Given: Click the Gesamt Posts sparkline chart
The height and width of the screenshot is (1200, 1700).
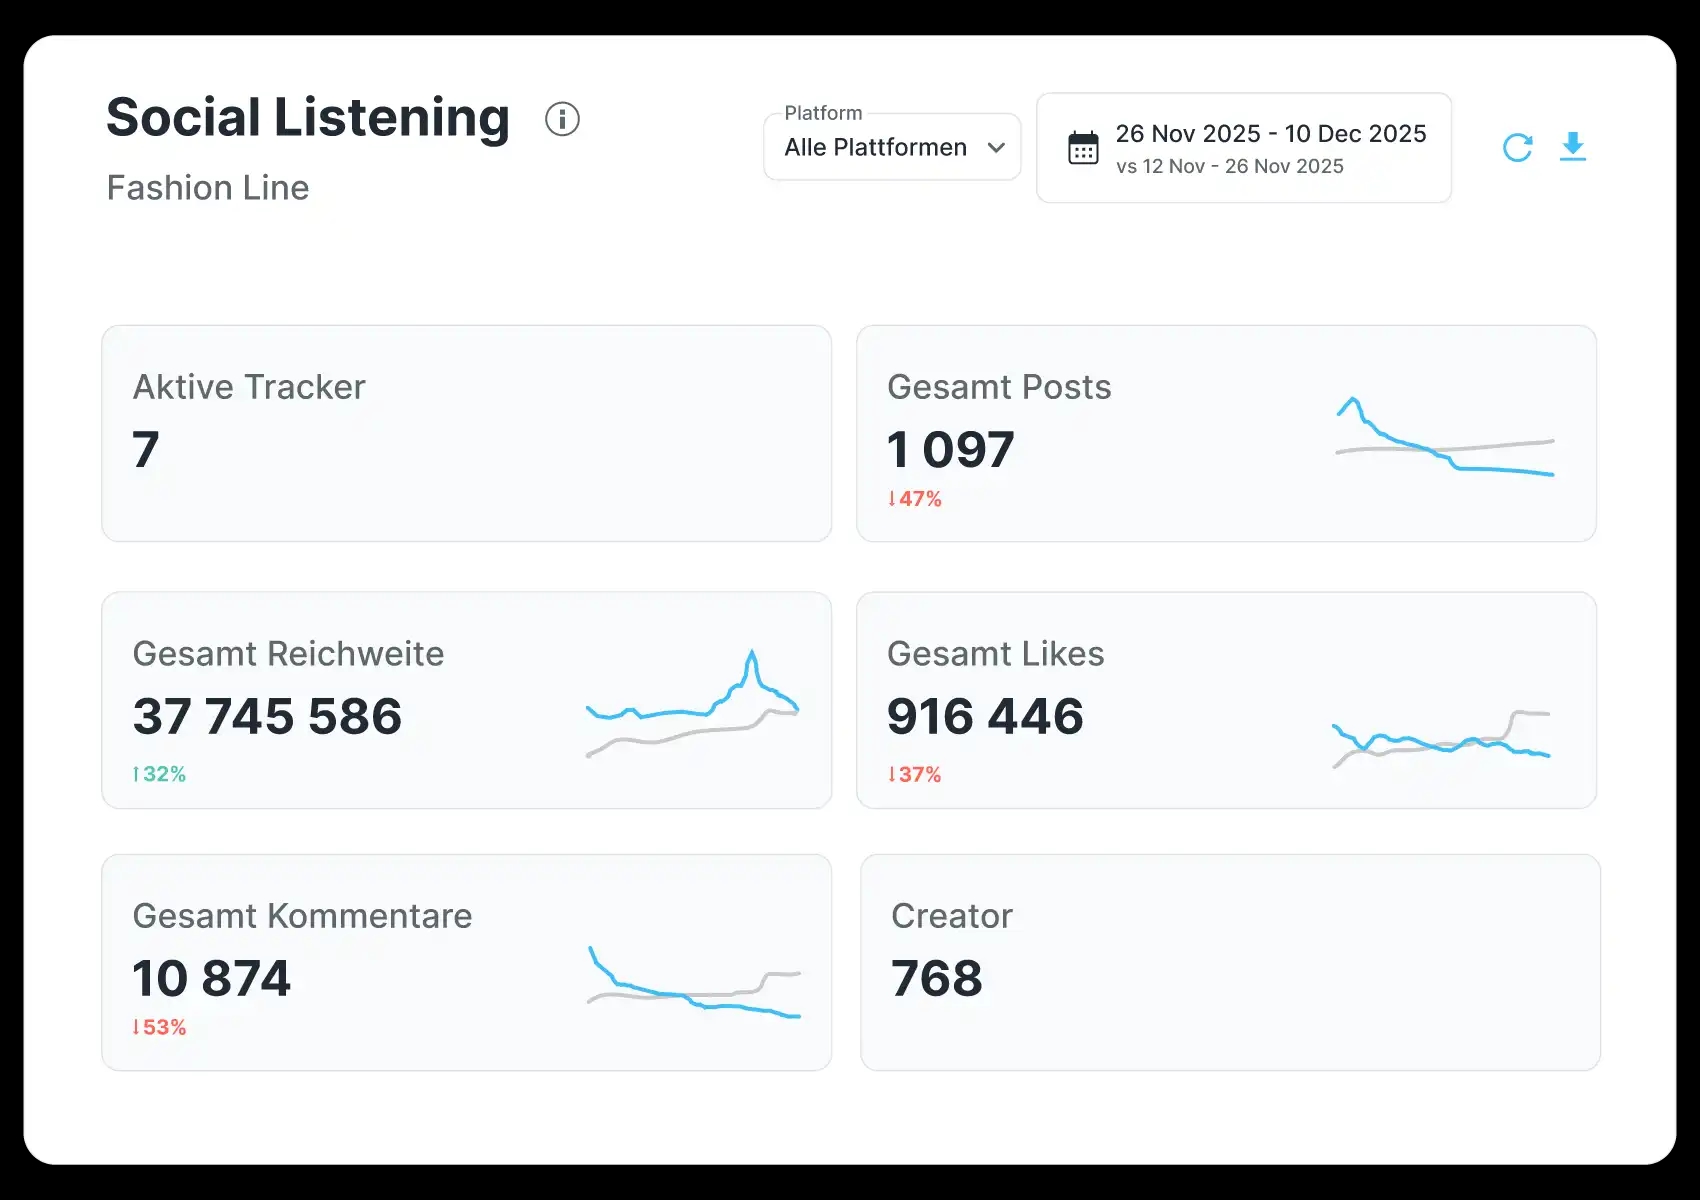Looking at the screenshot, I should [x=1445, y=437].
